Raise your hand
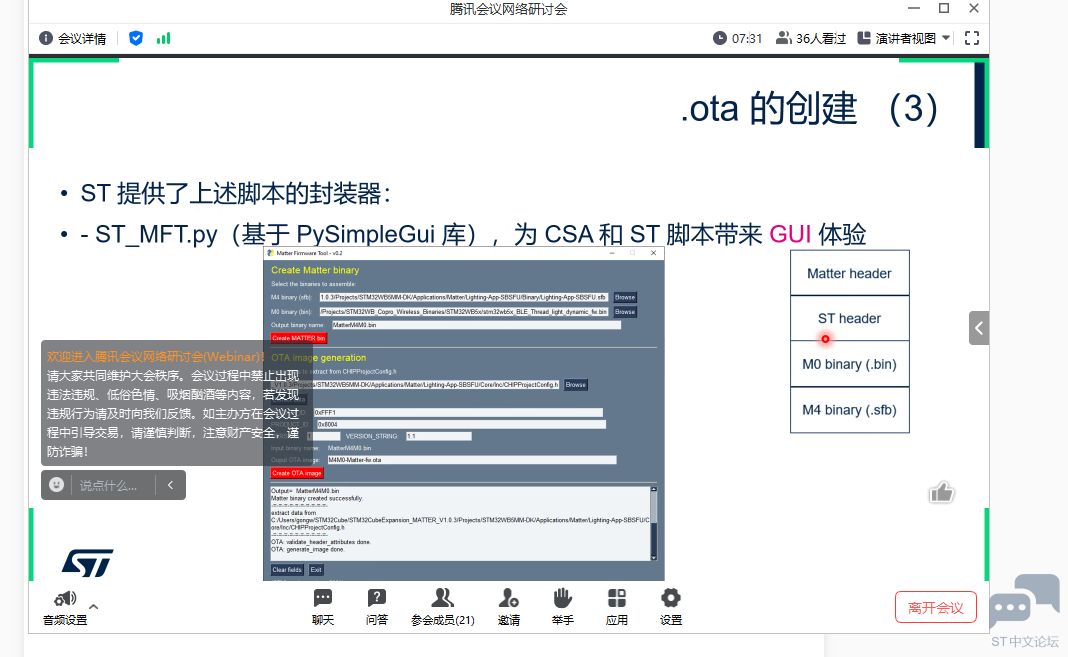This screenshot has width=1068, height=657. [563, 607]
